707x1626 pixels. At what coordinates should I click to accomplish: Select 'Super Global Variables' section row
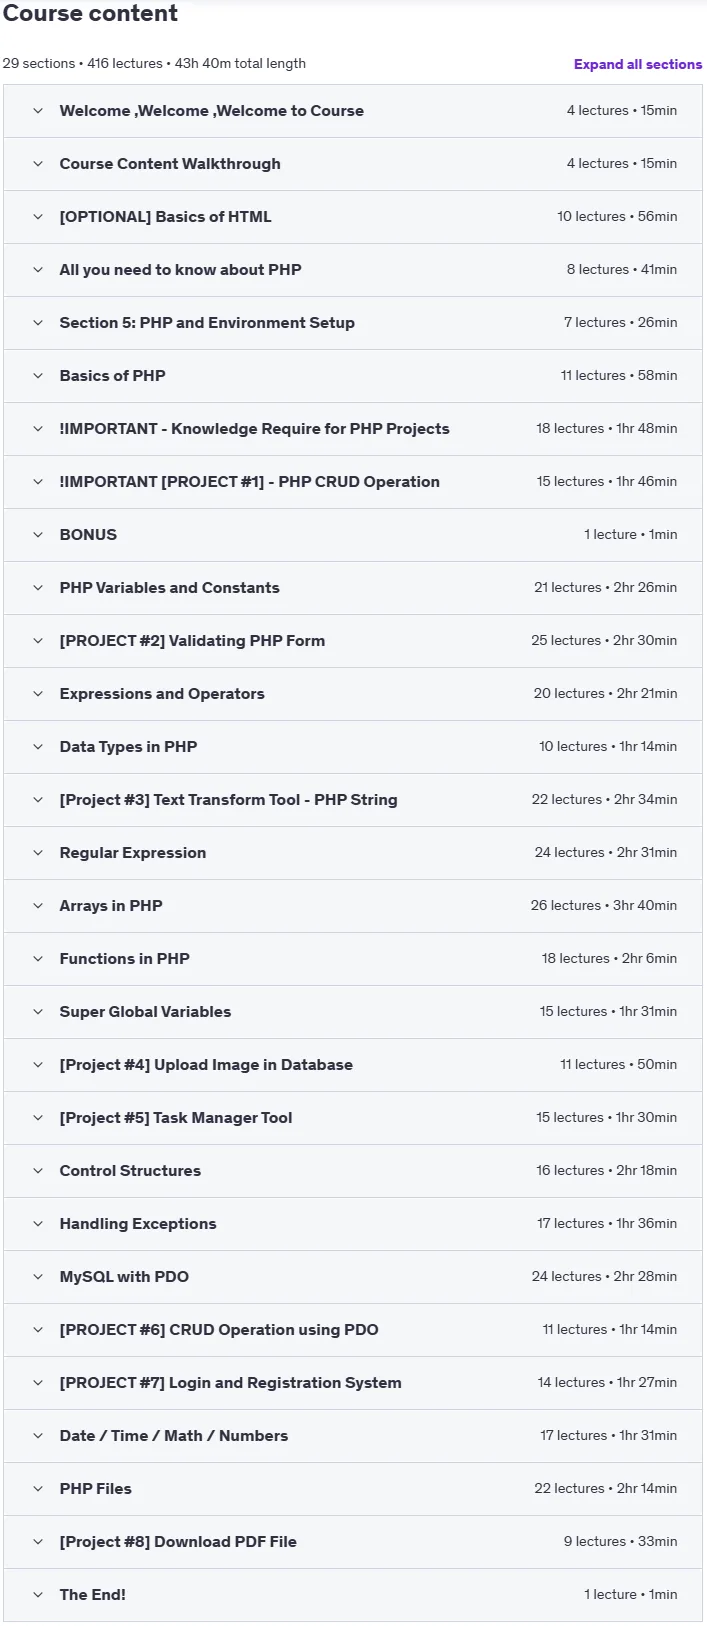tap(353, 1012)
